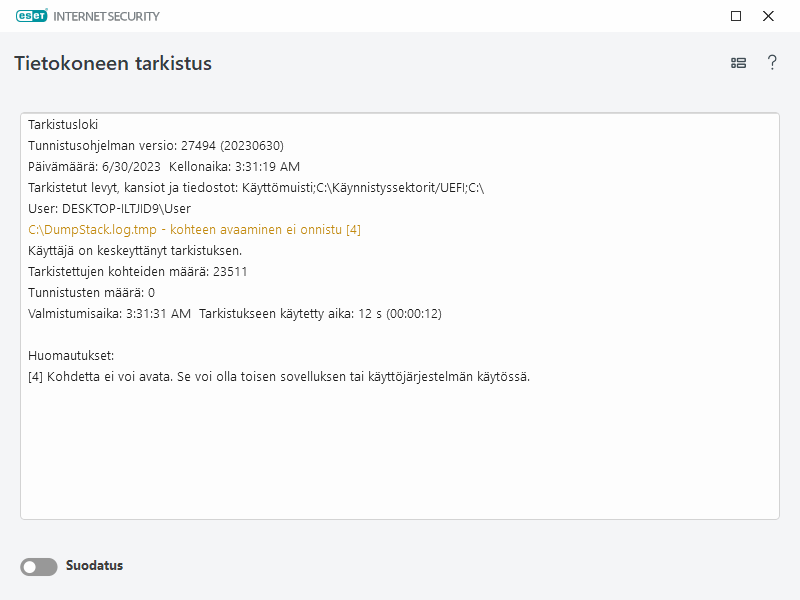Open help via the question mark icon
Viewport: 800px width, 600px height.
coord(771,62)
